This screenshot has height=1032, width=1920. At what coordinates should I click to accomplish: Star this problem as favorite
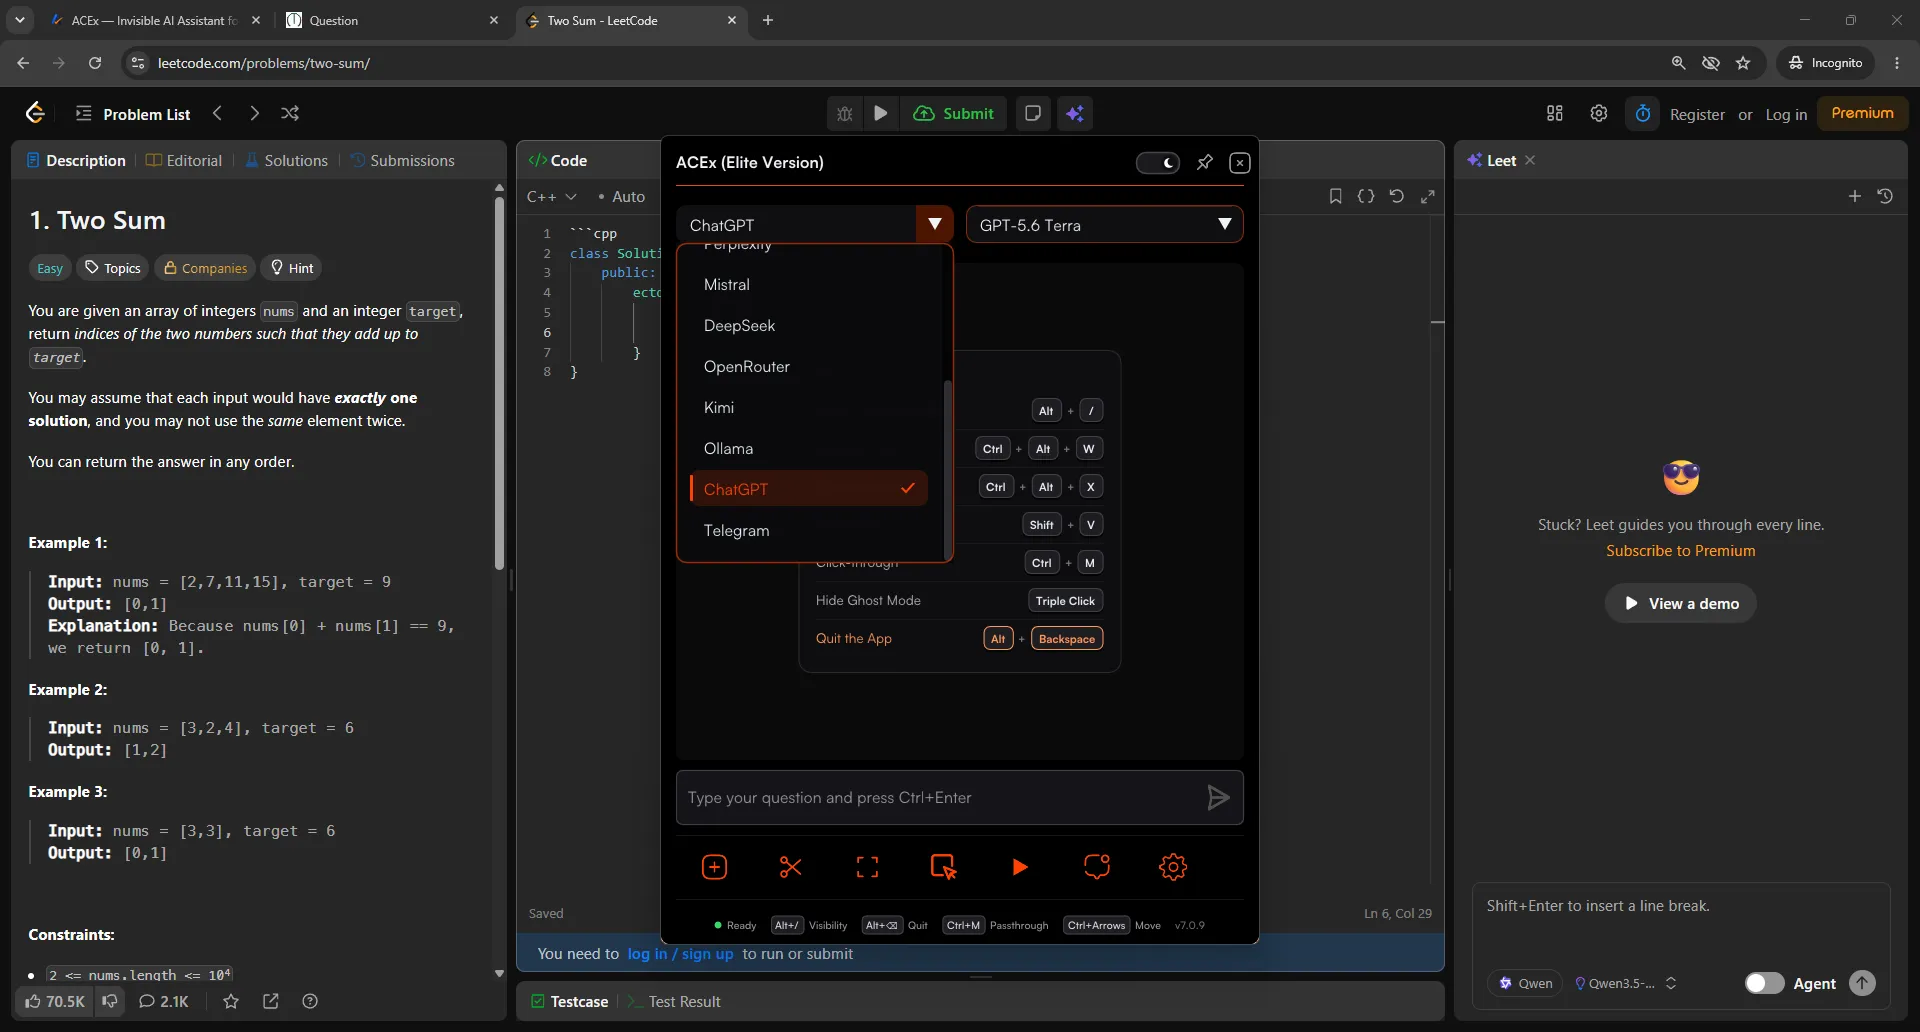(x=231, y=1001)
